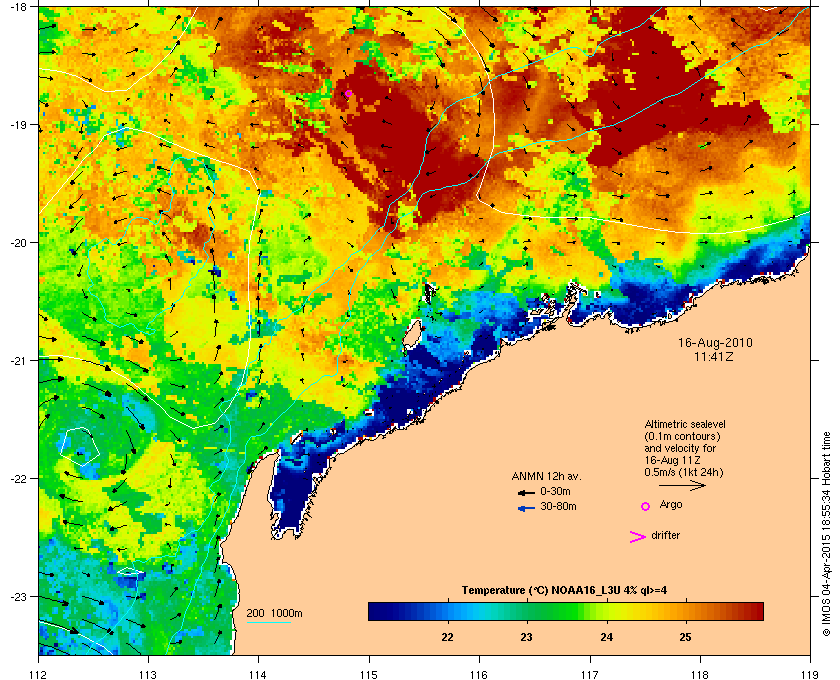
Task: Click the '(0.1m contours)' legend line
Action: pos(682,436)
